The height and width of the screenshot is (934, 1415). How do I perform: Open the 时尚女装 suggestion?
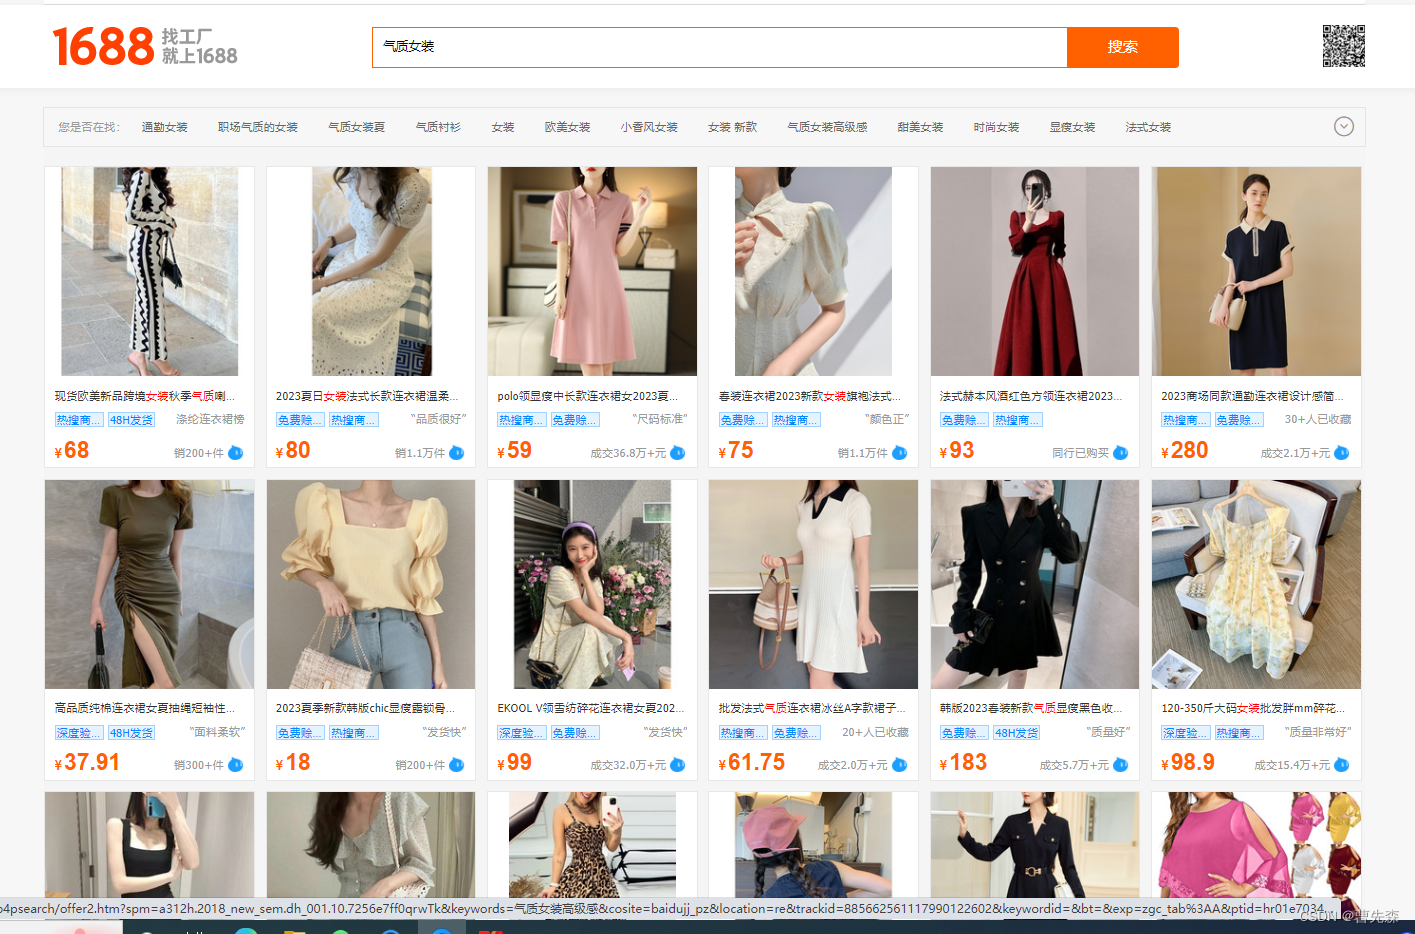996,127
